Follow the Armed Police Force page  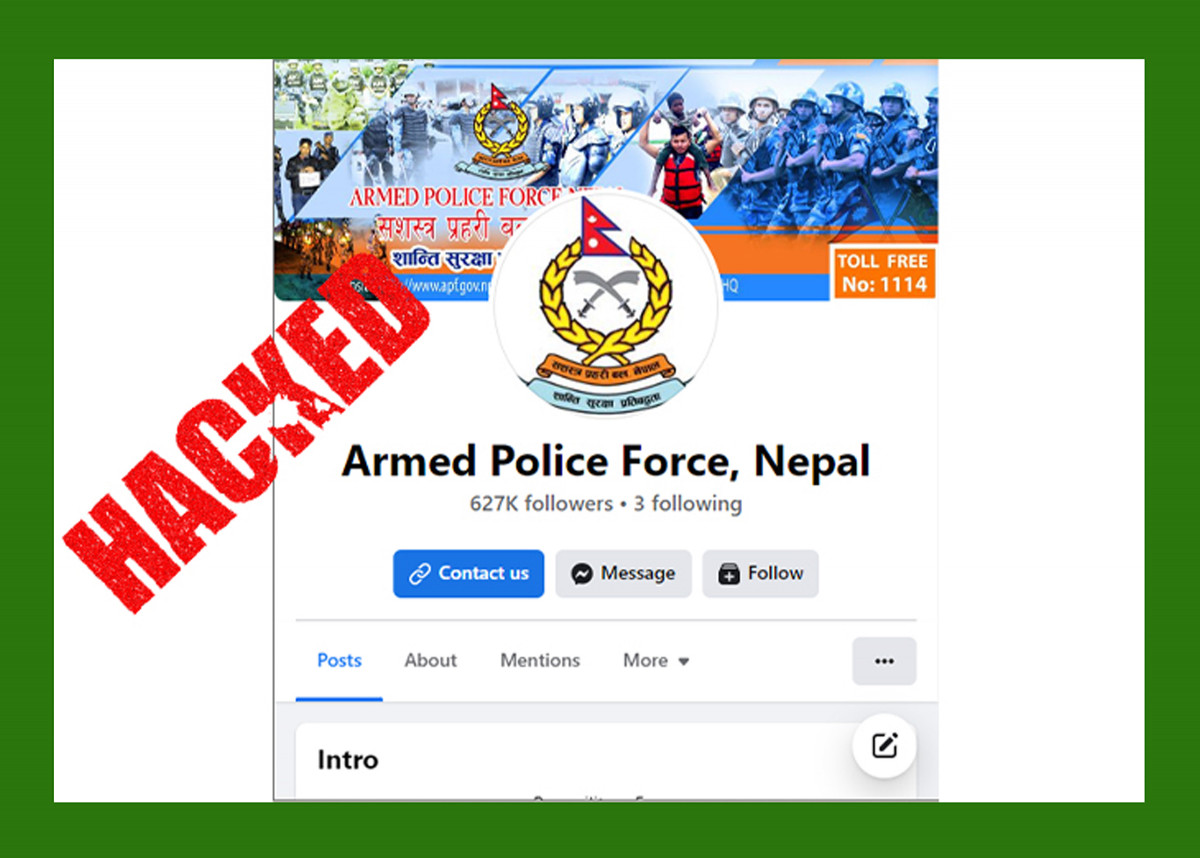point(760,574)
